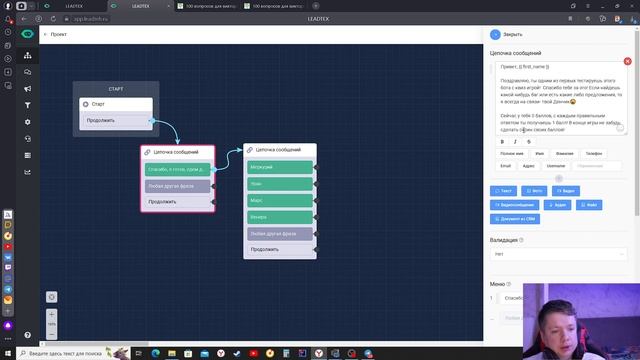Add a Фото message block
Image resolution: width=640 pixels, height=360 pixels.
pos(534,191)
